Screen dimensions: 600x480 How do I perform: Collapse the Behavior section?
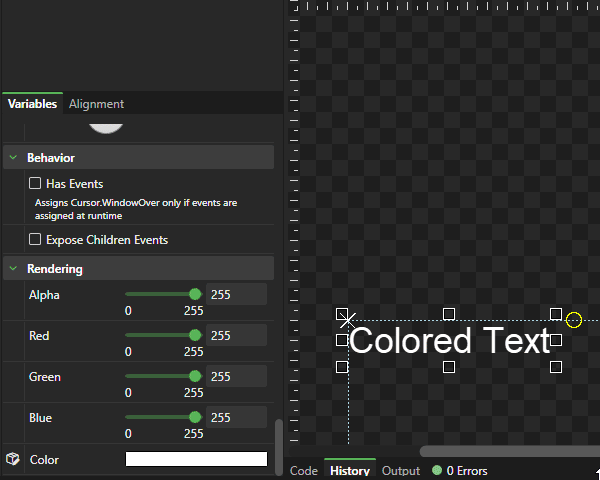pos(14,158)
